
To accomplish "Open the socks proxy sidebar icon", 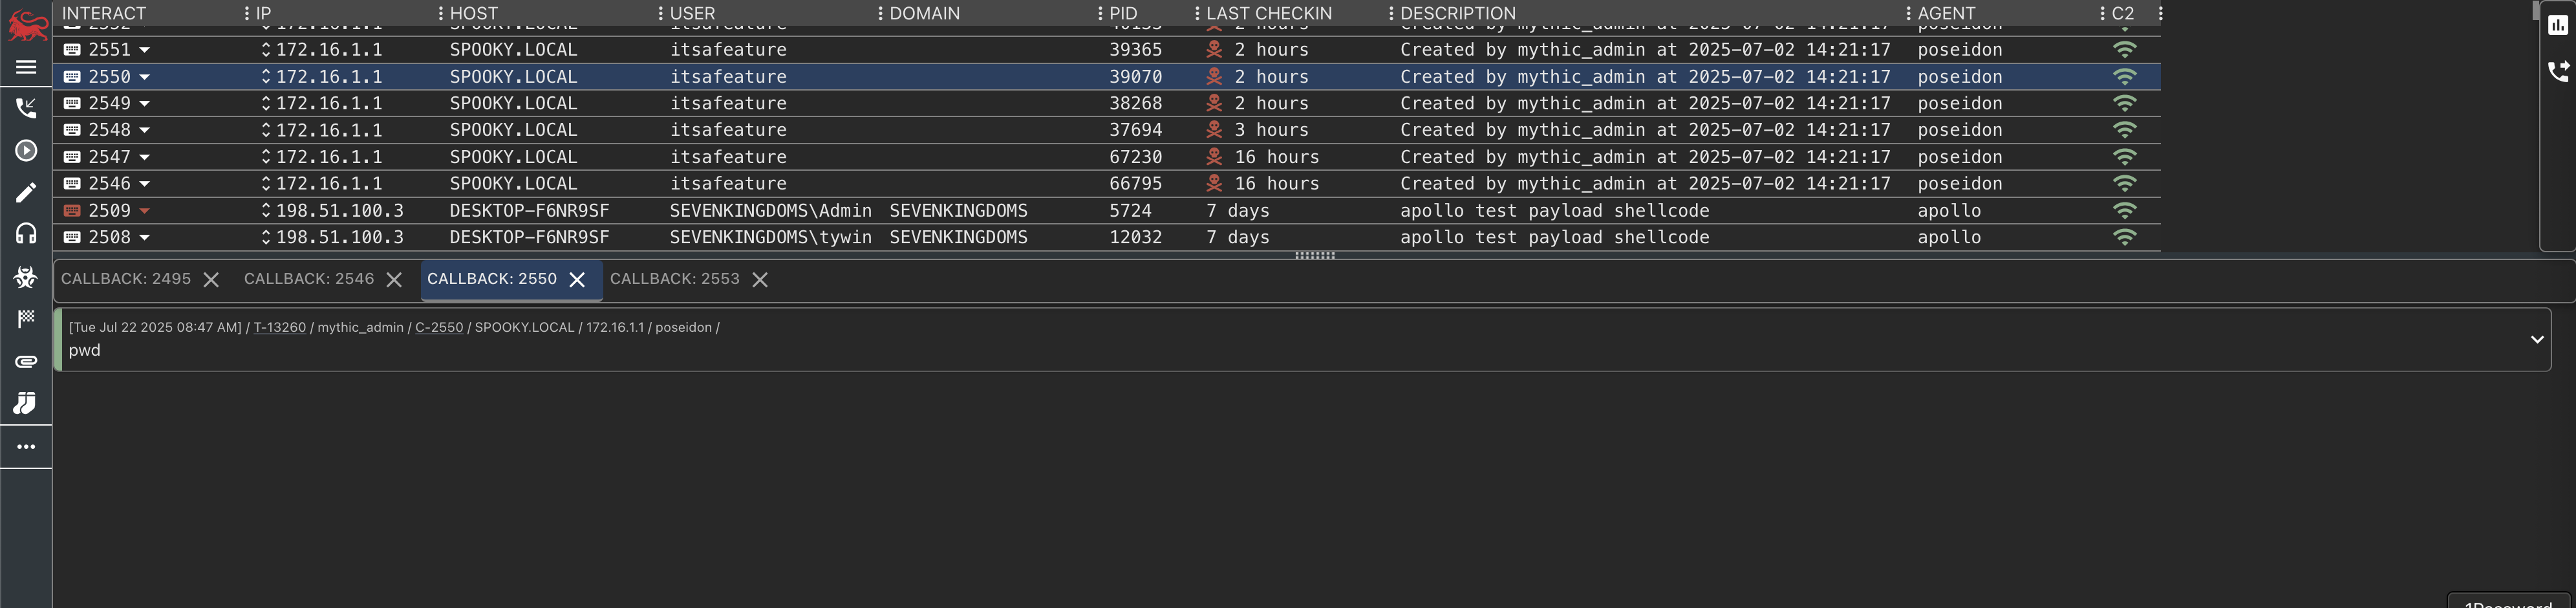I will [x=25, y=403].
